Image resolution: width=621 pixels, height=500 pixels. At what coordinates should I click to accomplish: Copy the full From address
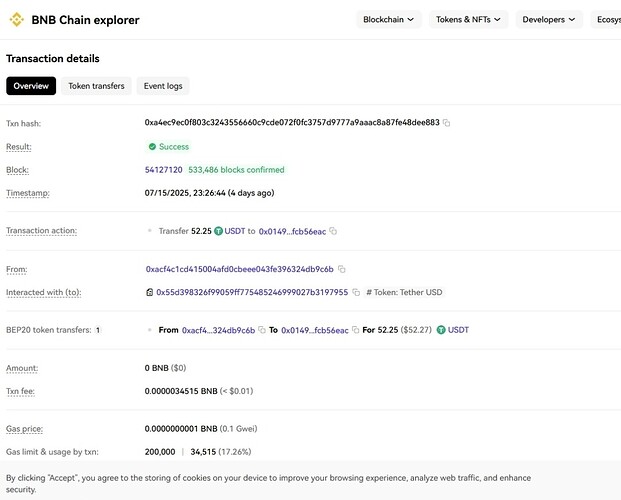click(x=342, y=269)
